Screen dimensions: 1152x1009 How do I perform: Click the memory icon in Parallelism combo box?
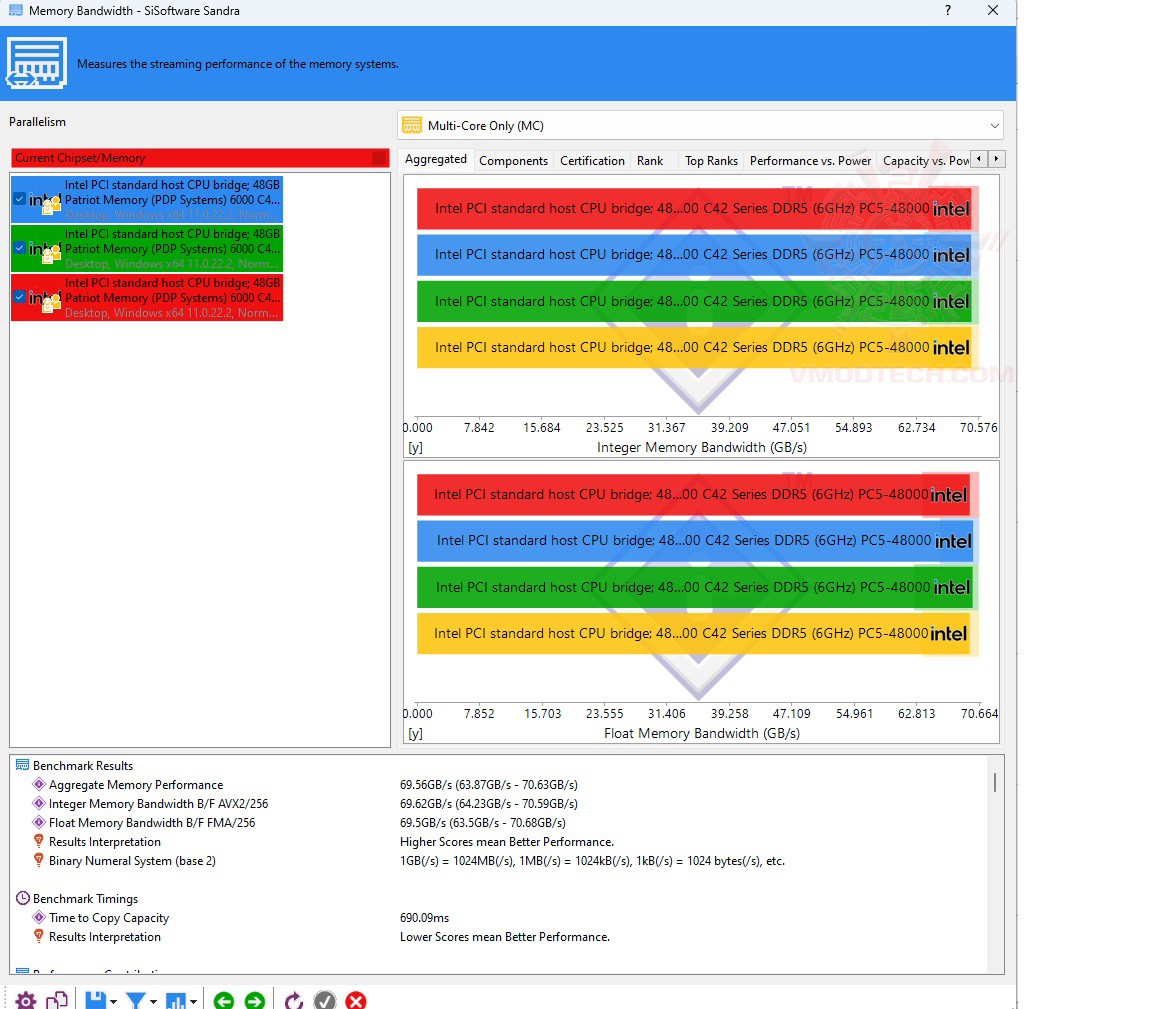(x=412, y=126)
